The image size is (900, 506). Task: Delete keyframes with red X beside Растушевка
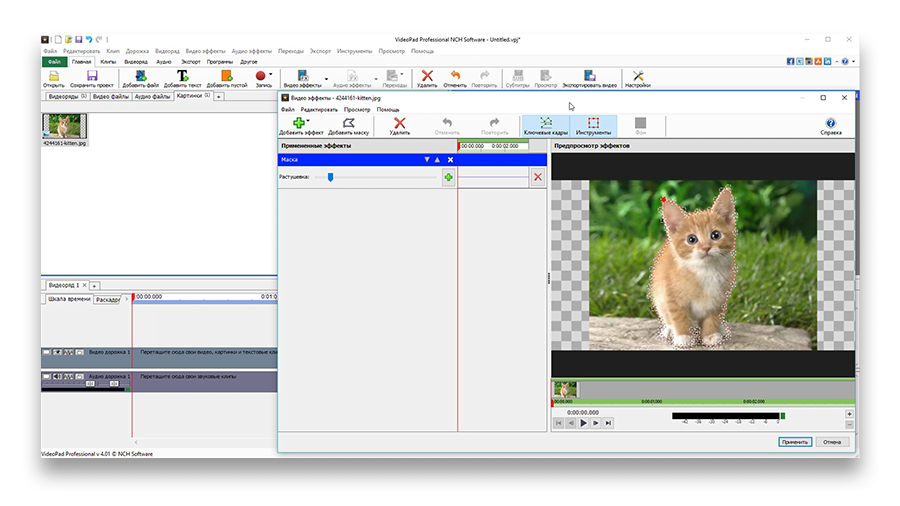(x=538, y=177)
